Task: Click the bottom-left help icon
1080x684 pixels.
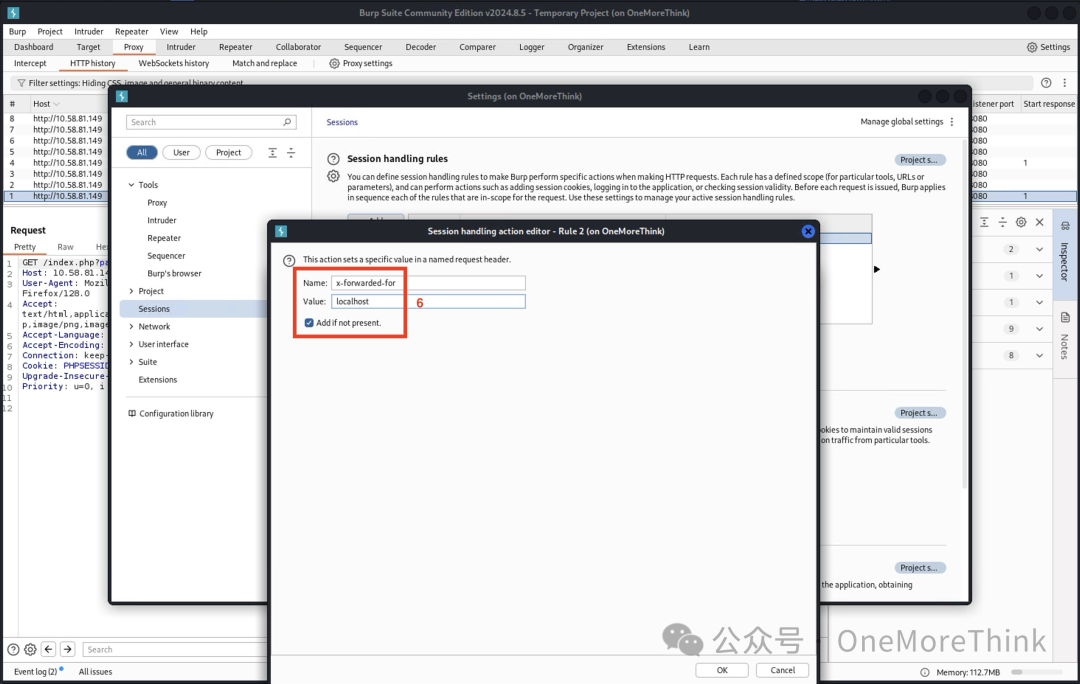Action: [13, 650]
